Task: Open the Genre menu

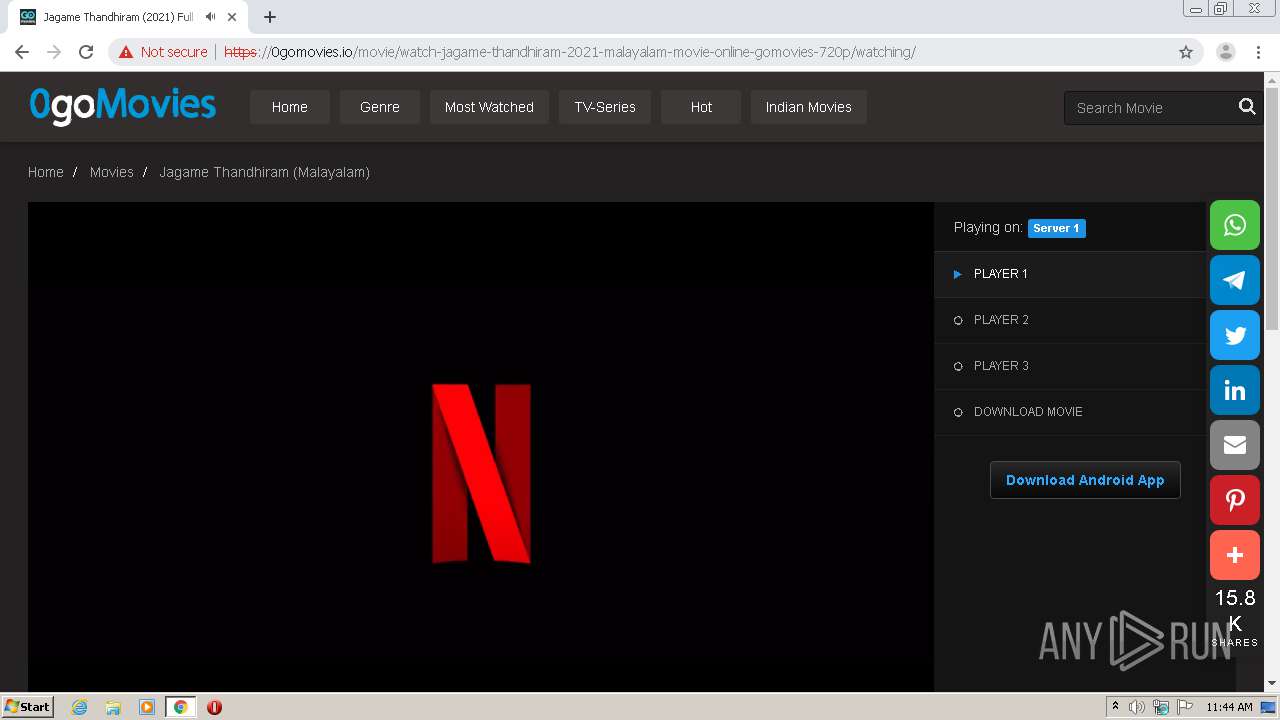Action: (380, 107)
